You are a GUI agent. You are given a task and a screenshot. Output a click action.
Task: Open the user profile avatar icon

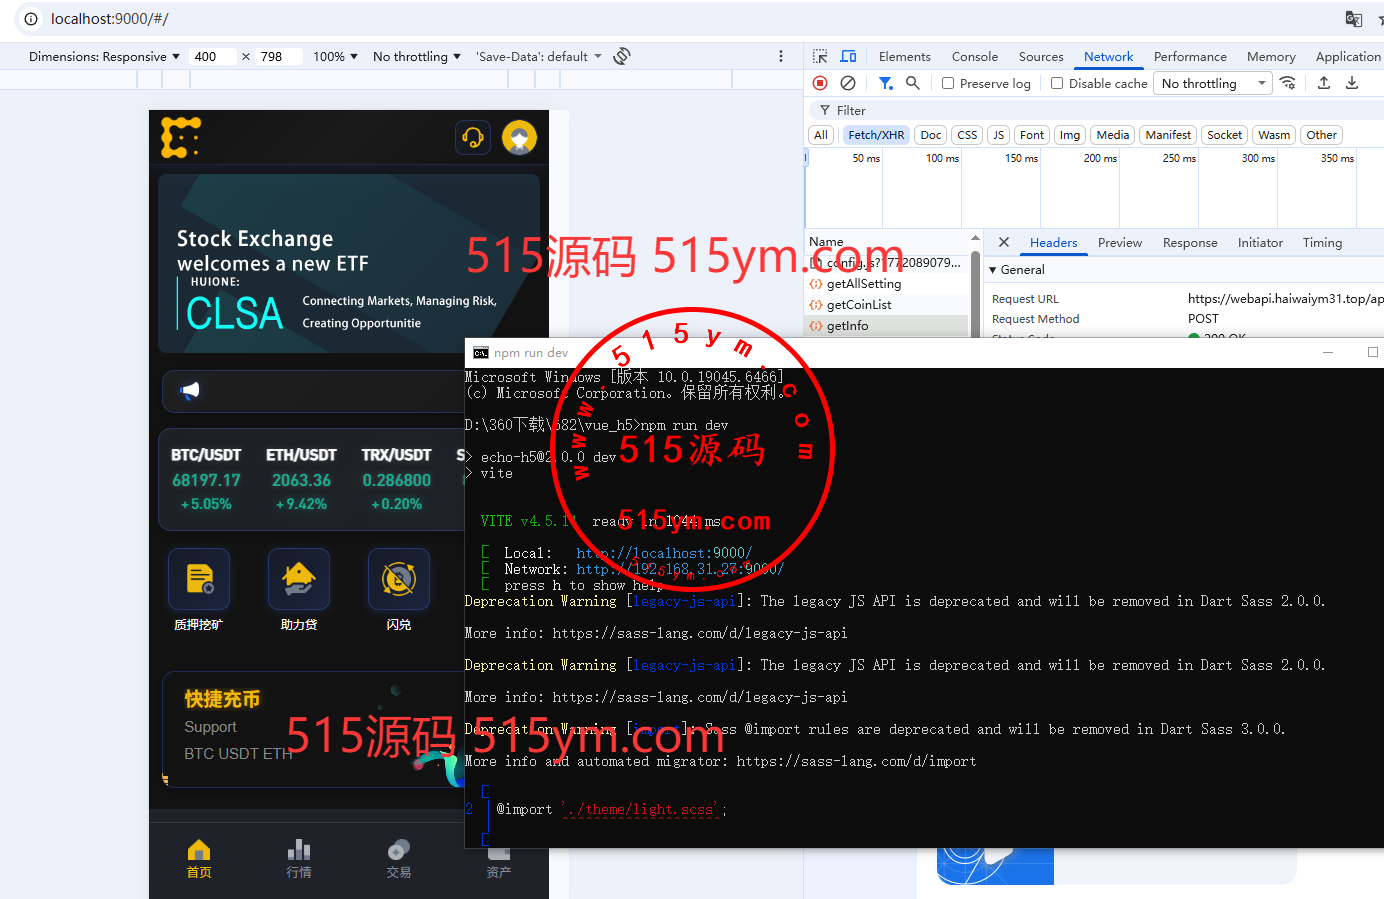click(x=519, y=138)
